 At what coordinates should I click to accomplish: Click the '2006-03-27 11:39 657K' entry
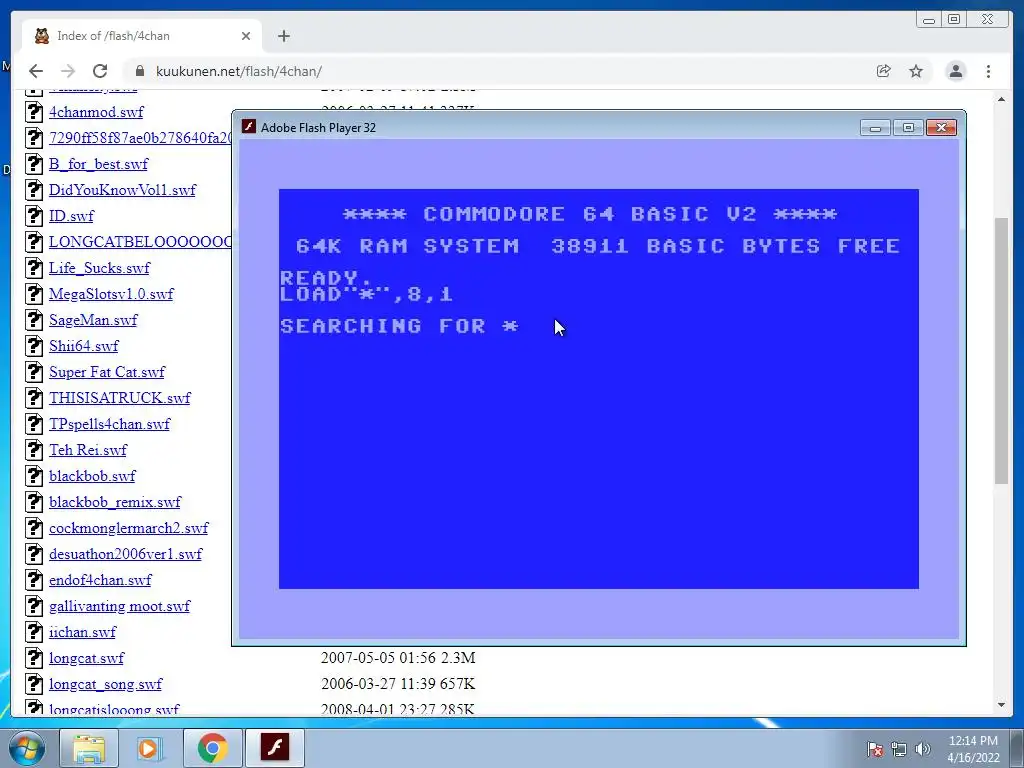click(398, 684)
